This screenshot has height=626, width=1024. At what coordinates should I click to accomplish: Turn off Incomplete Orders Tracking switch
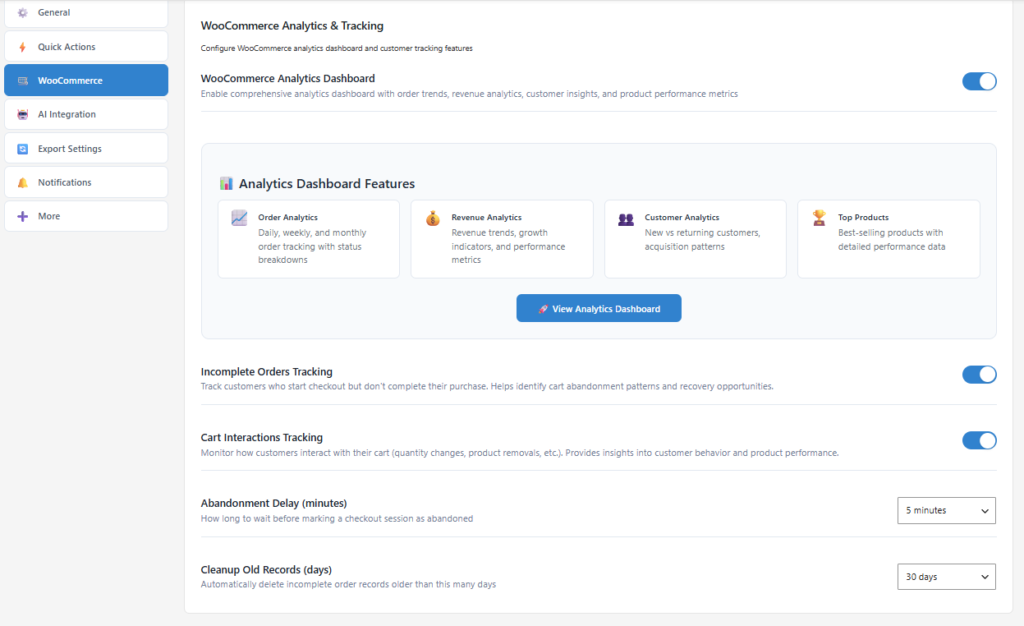click(x=979, y=375)
